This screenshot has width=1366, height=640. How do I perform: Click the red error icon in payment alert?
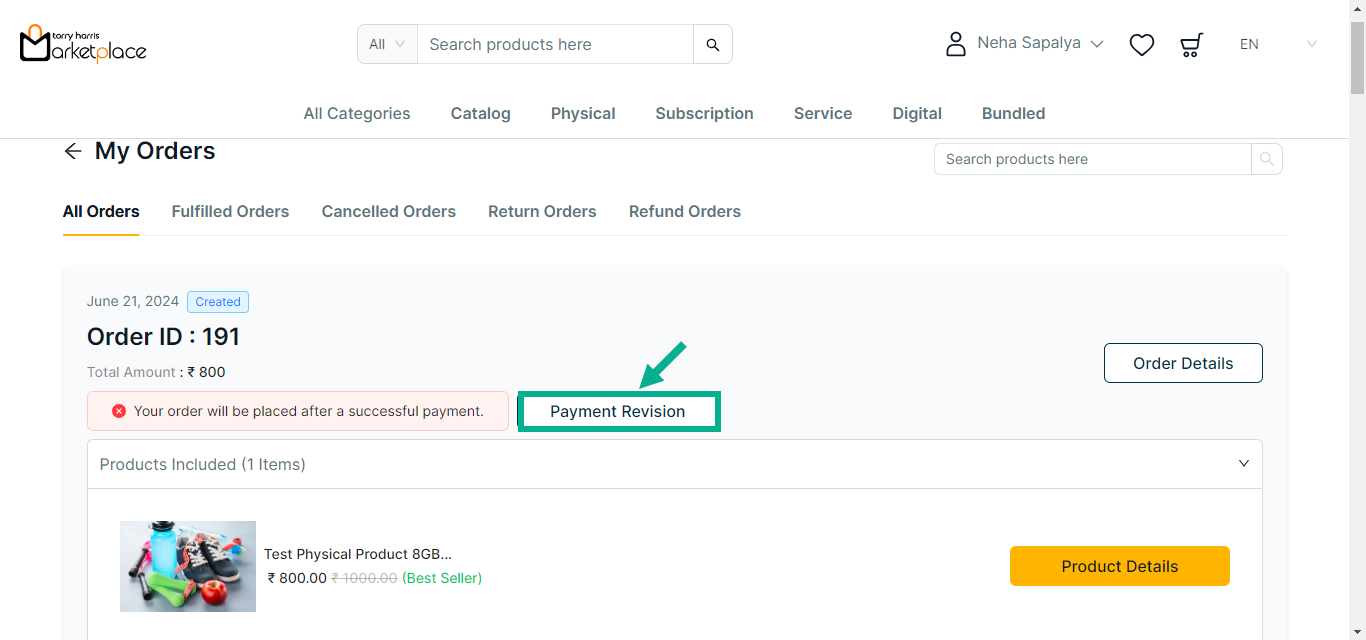(119, 411)
